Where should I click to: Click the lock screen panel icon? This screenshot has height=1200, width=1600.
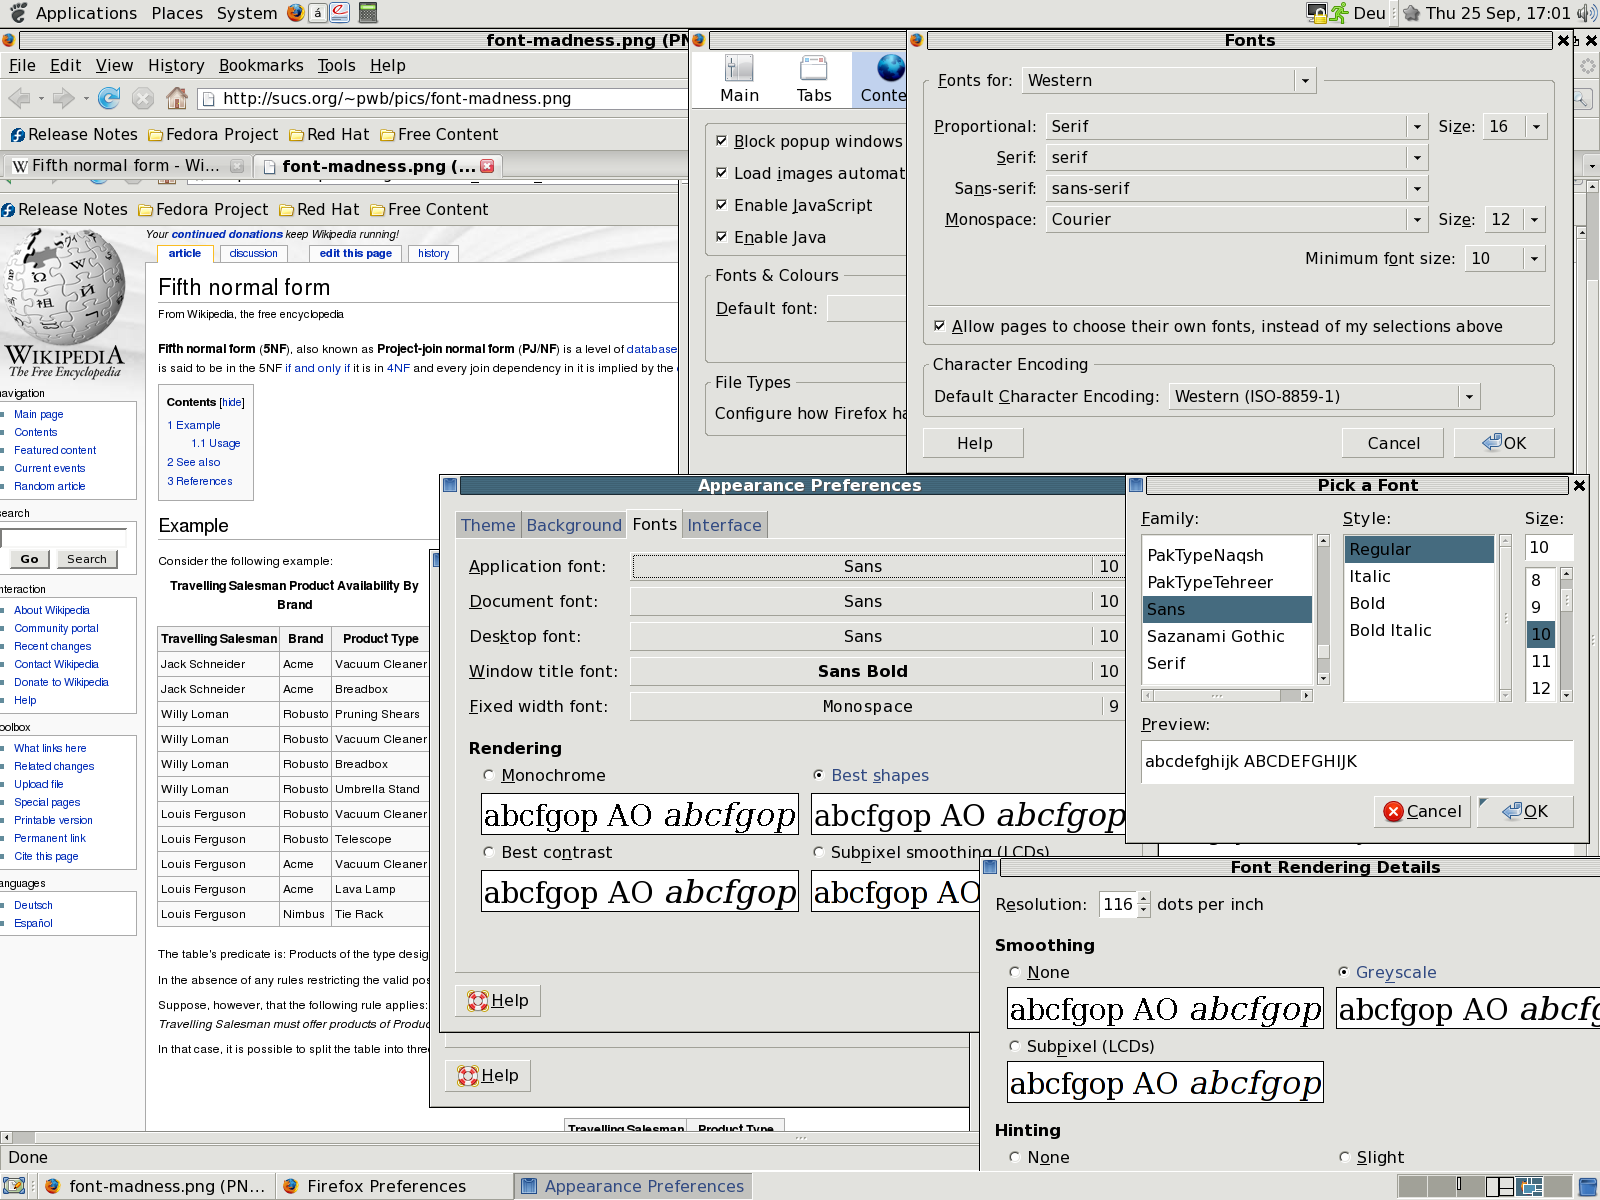(x=1317, y=13)
